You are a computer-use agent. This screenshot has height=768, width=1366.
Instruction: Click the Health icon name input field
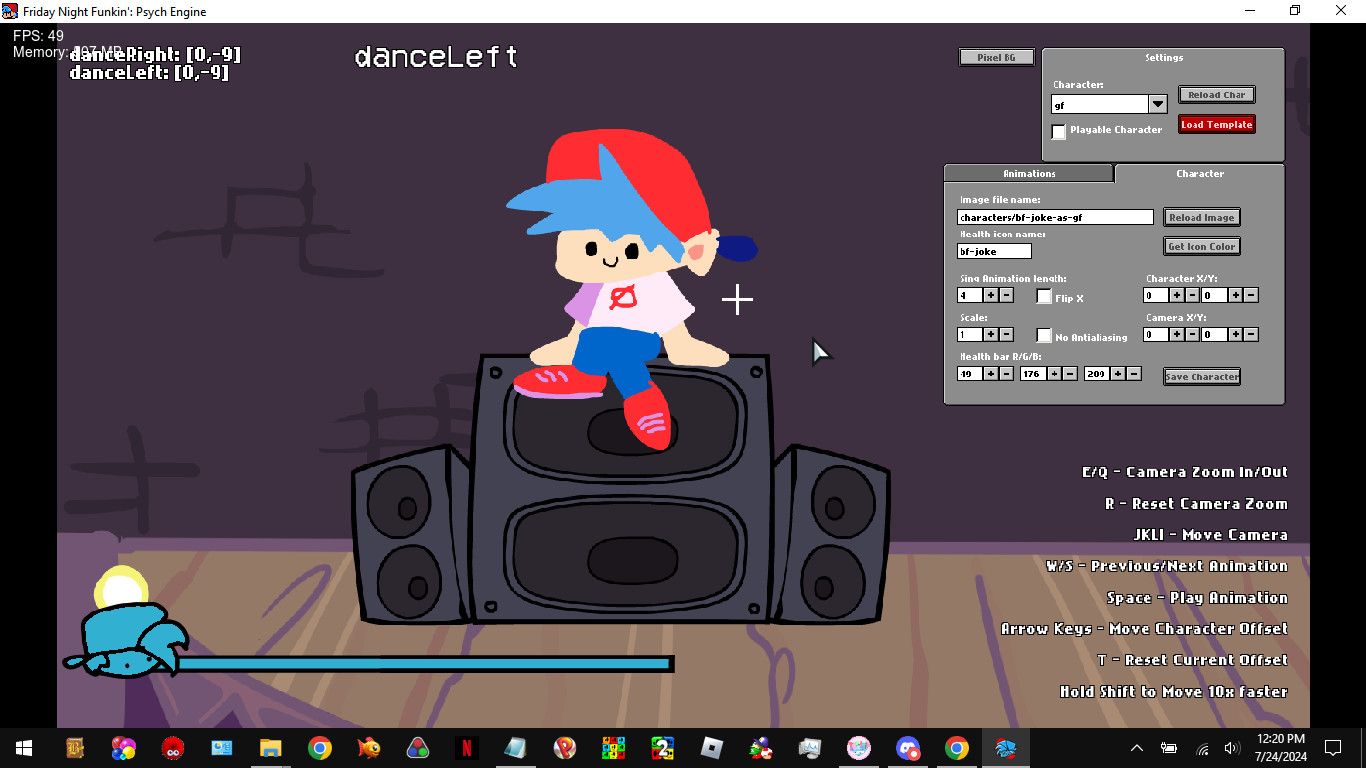[993, 251]
